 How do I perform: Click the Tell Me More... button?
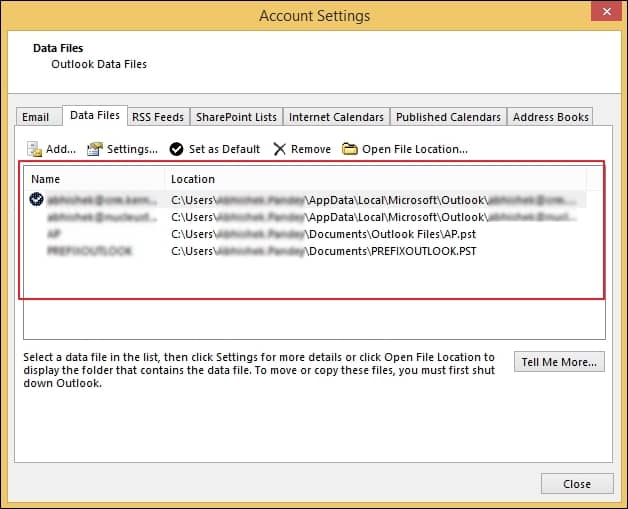559,362
